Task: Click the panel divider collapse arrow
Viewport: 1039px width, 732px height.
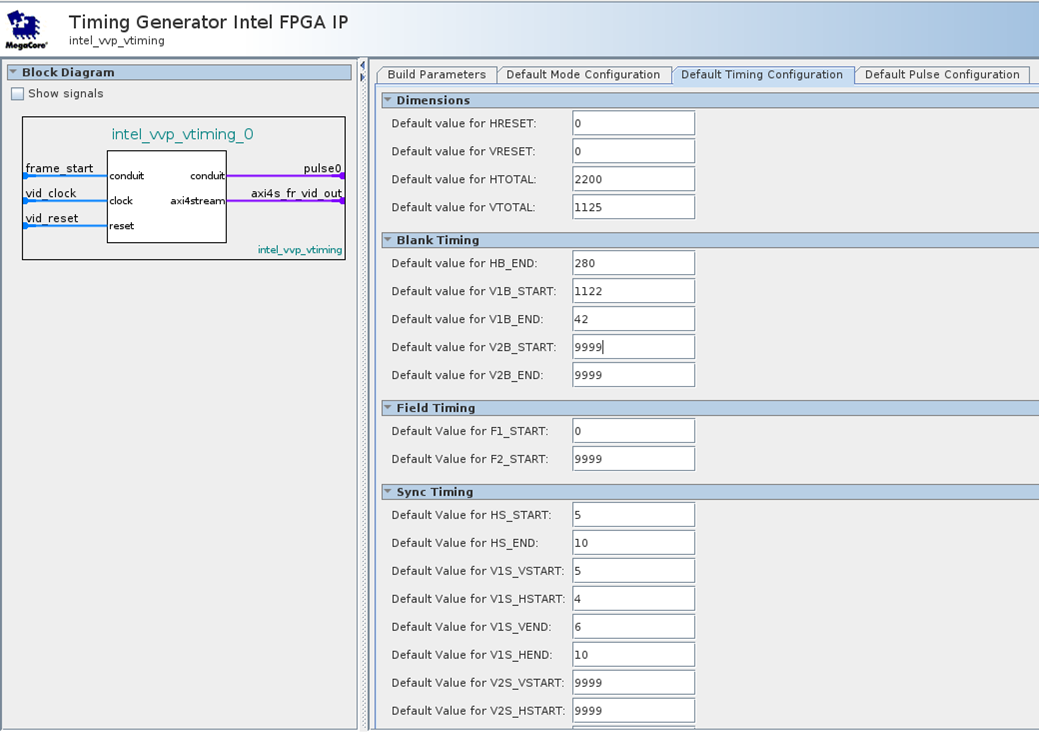Action: click(362, 66)
